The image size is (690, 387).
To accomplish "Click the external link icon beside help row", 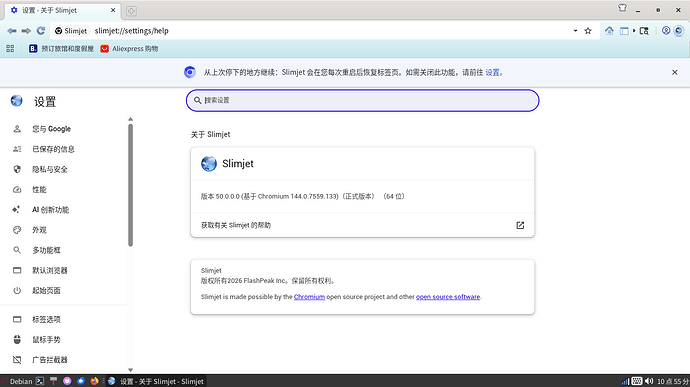I will pyautogui.click(x=520, y=225).
